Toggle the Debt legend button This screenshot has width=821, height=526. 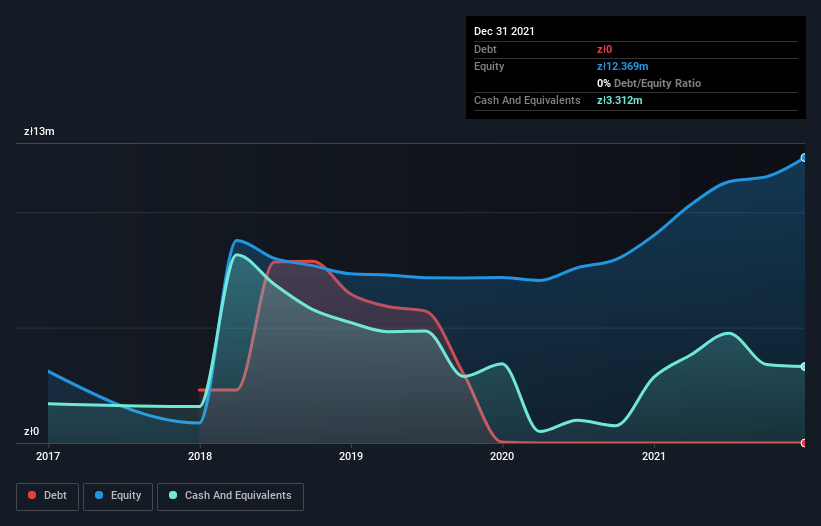tap(47, 496)
